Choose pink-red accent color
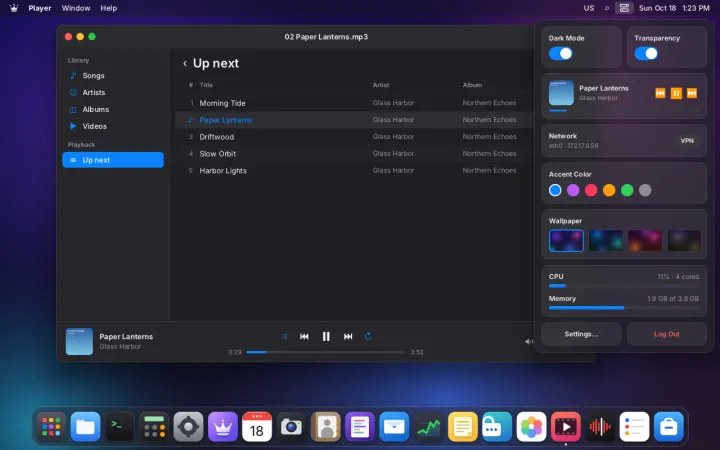 point(591,190)
